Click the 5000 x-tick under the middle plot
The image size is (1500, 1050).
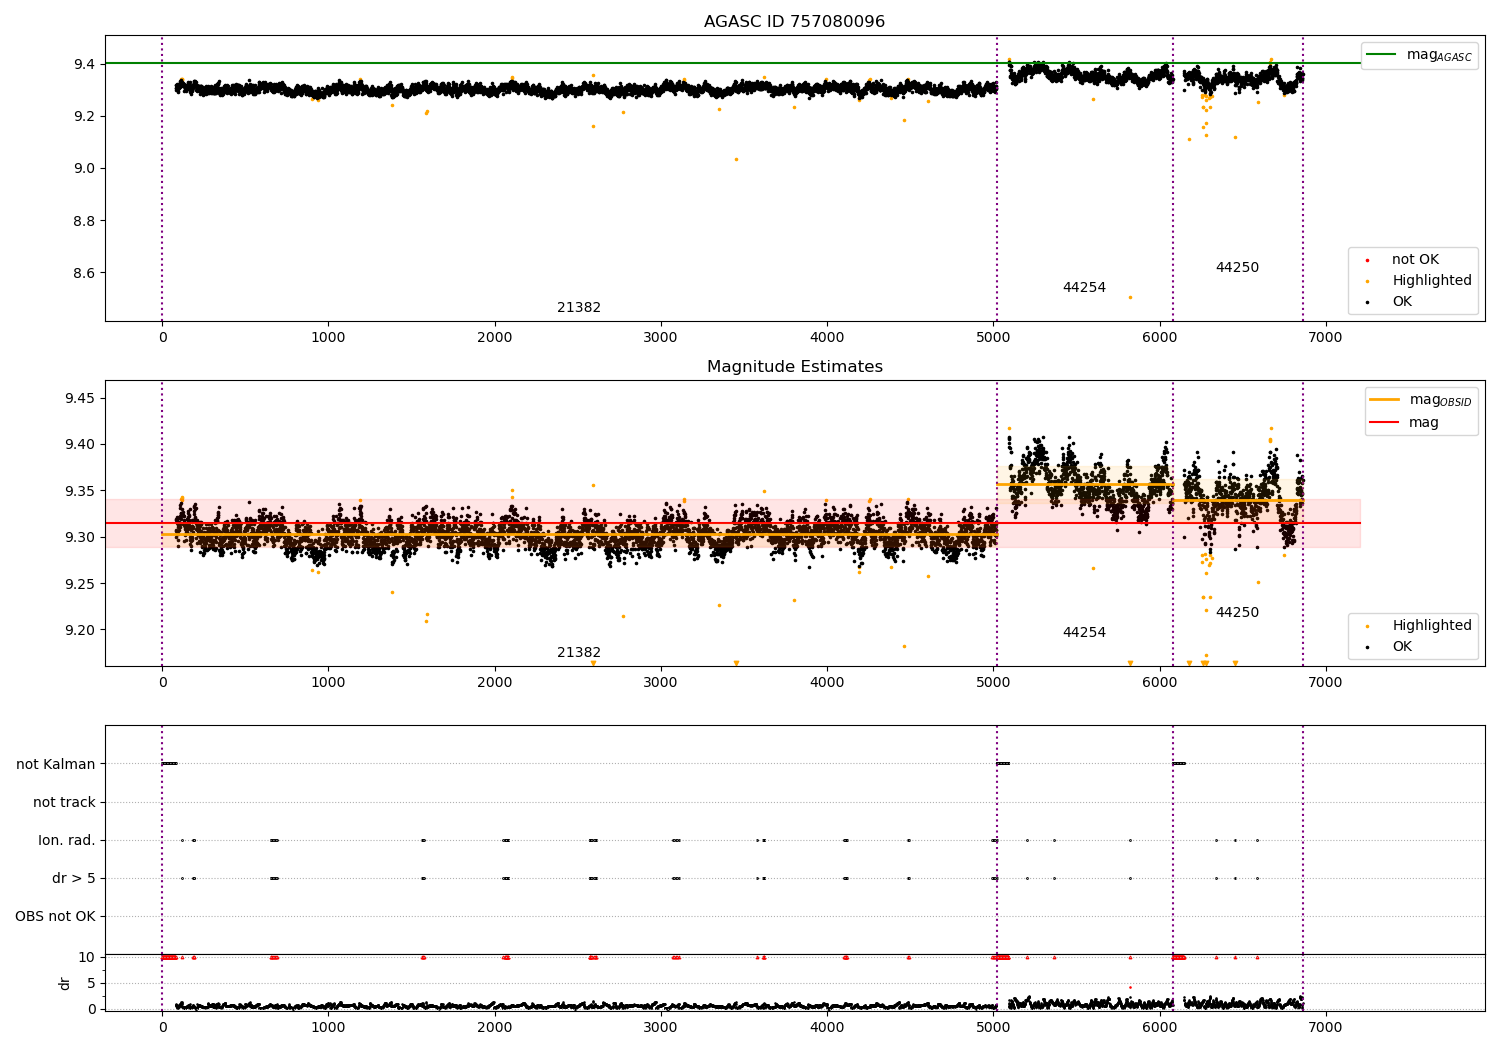tap(993, 683)
